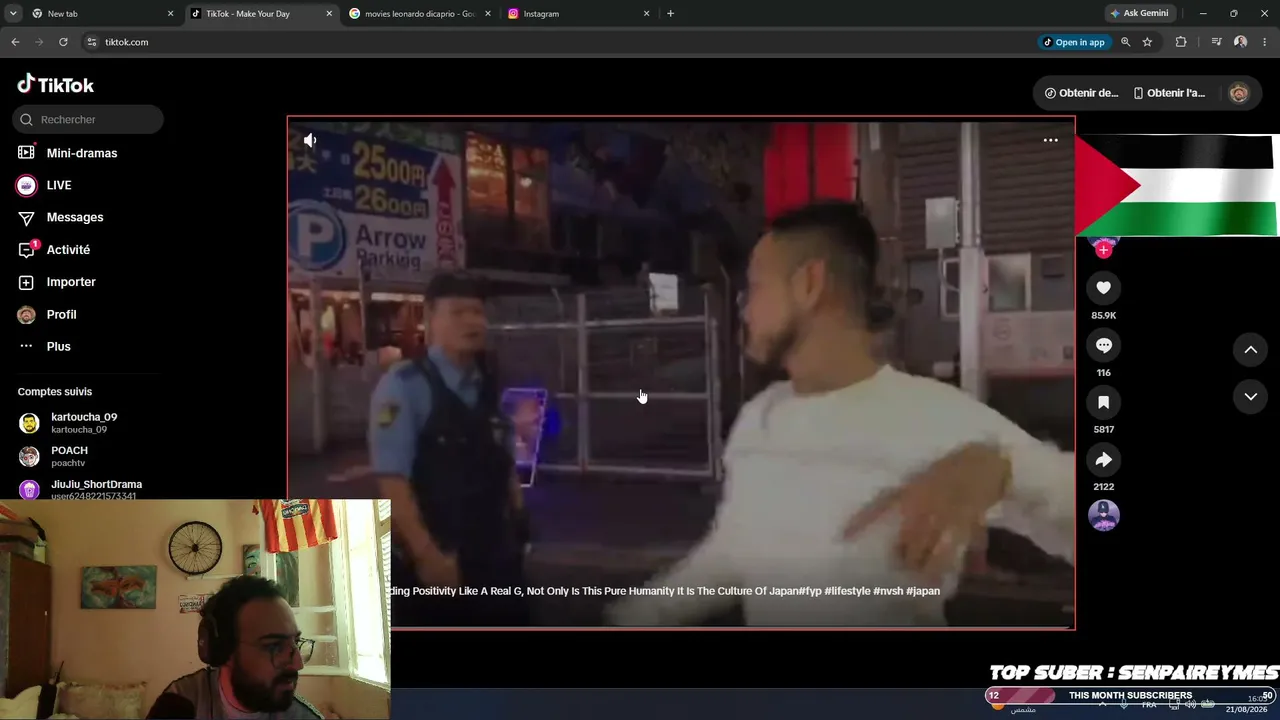Click the Obtenir l'a... app button
Screen dimensions: 1280x720
[1169, 93]
